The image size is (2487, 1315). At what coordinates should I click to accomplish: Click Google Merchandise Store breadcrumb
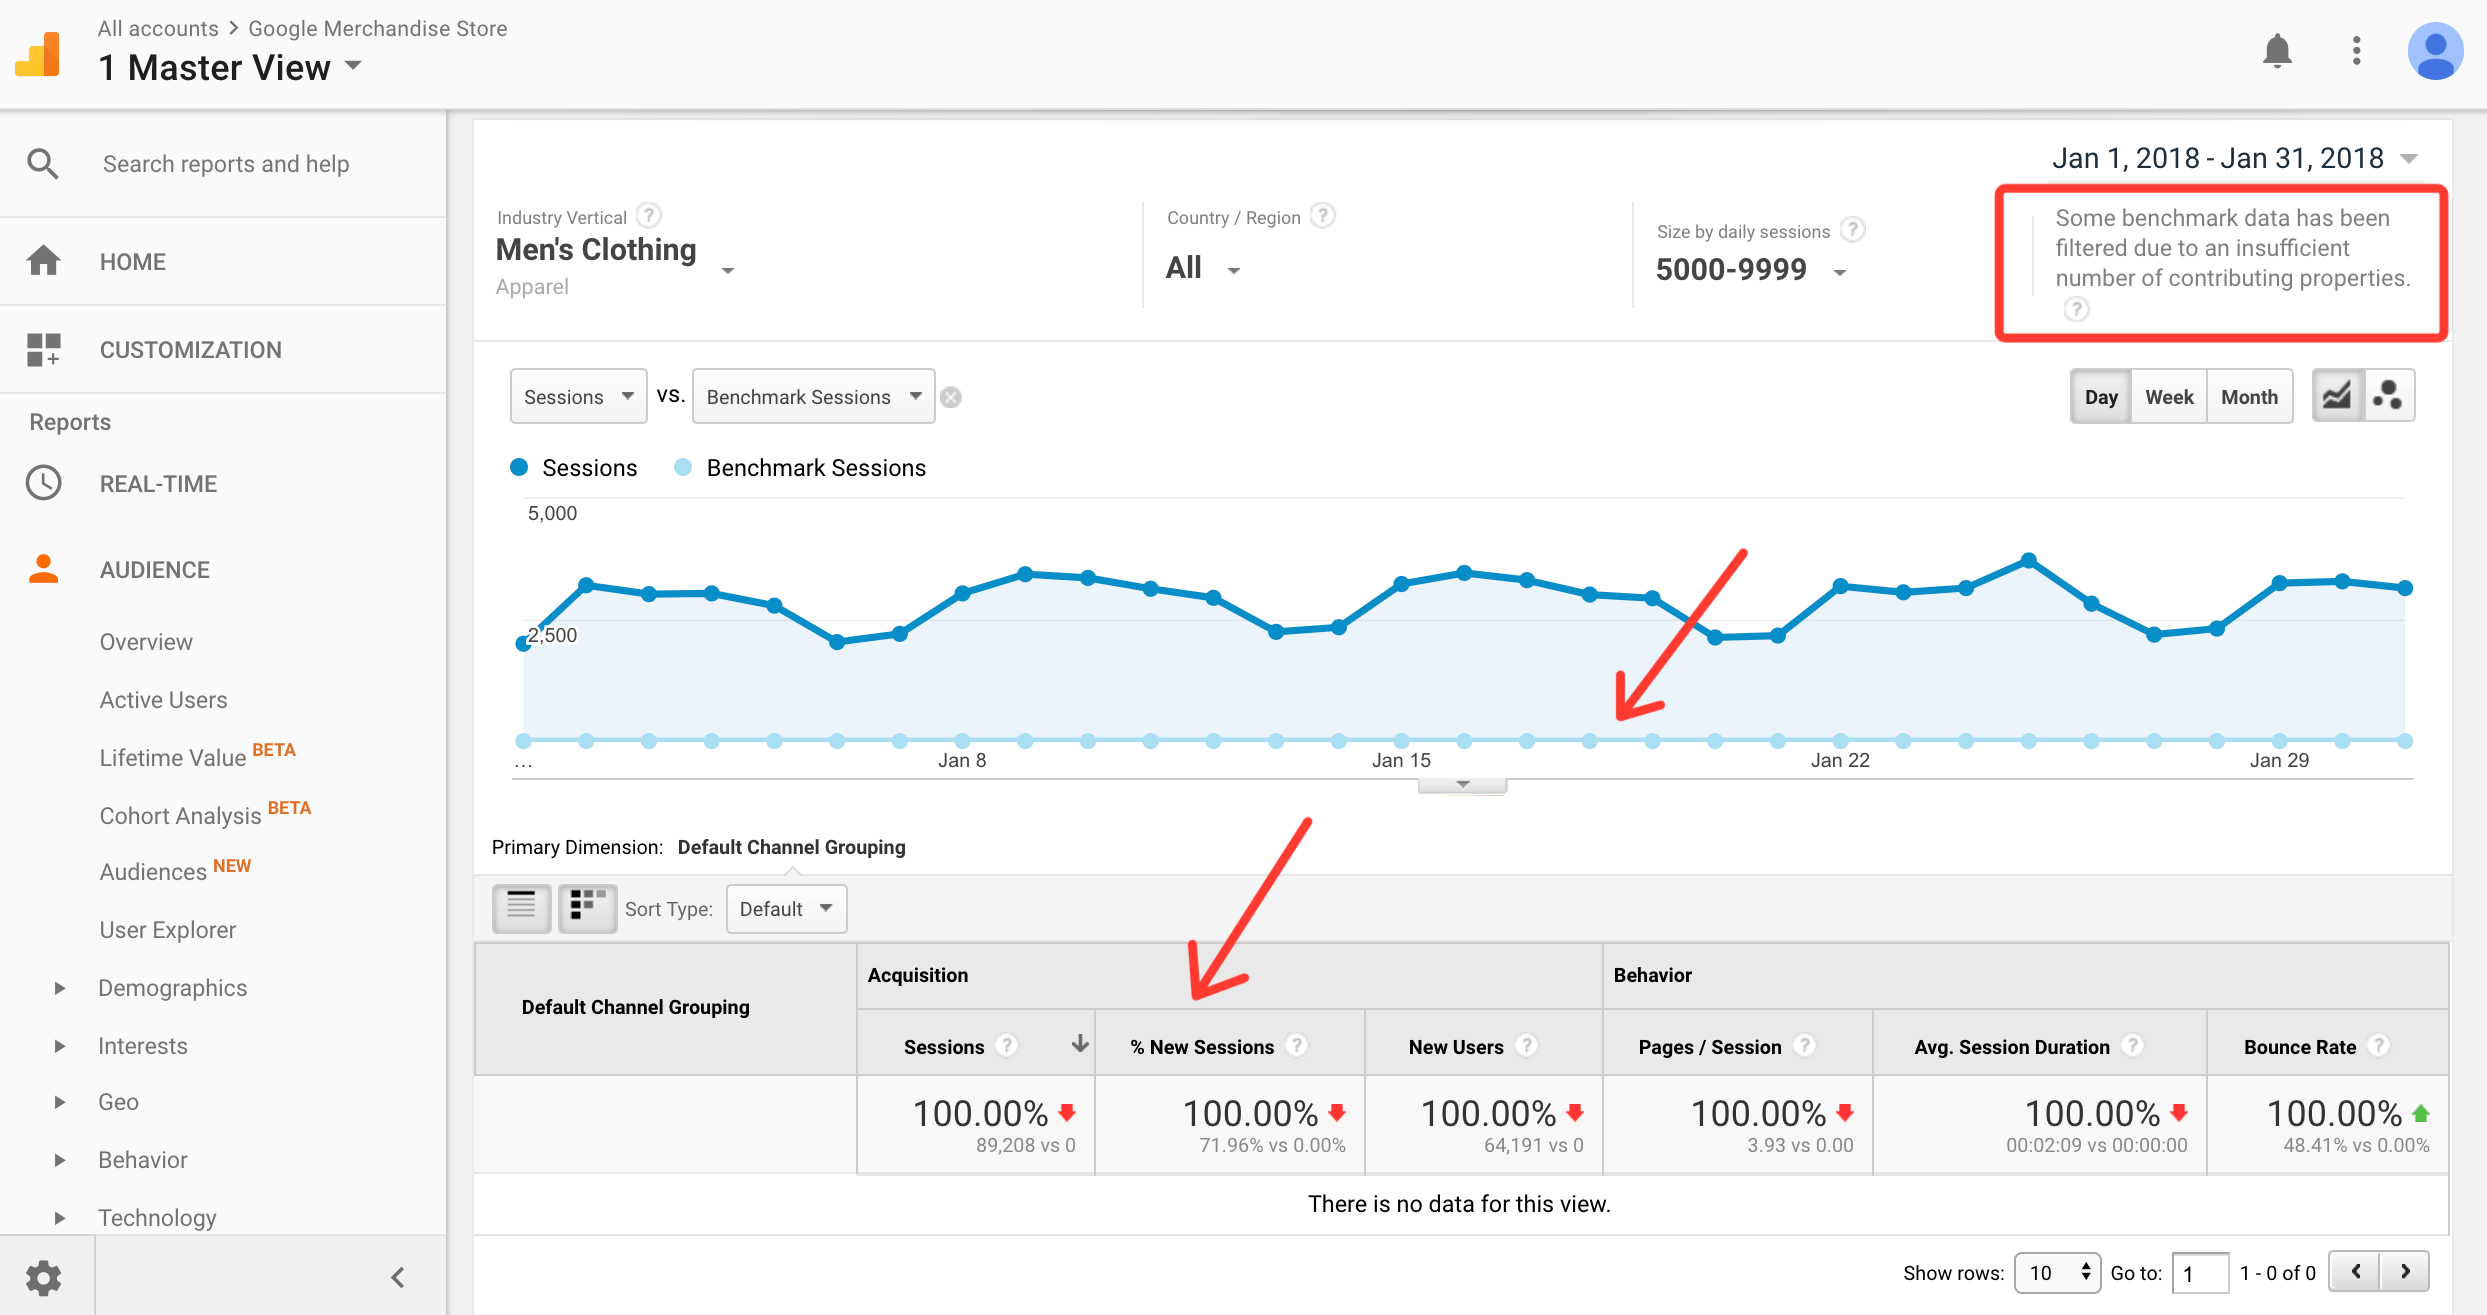(x=378, y=28)
